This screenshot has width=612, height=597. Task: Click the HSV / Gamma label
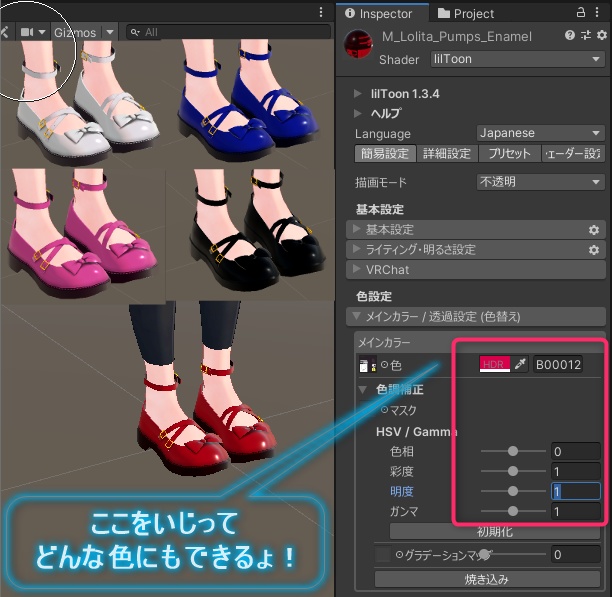[x=416, y=432]
